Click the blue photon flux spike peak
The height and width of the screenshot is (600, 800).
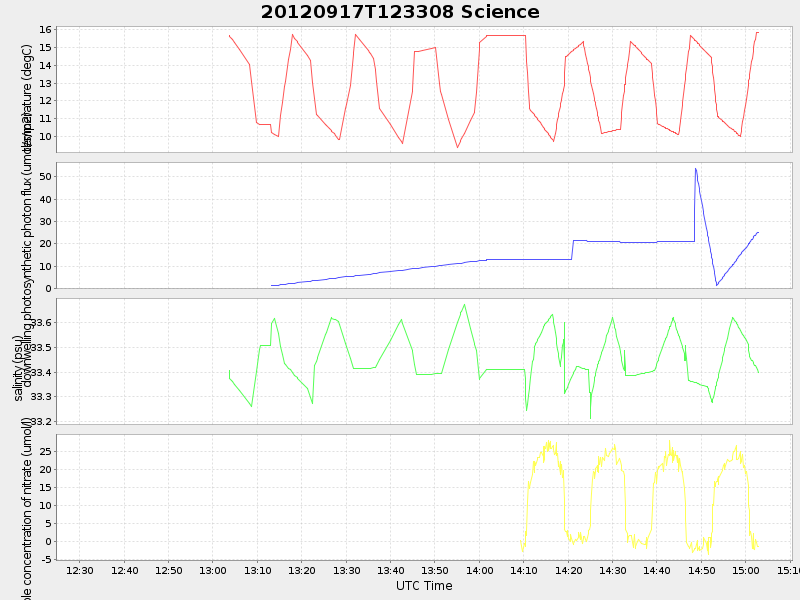click(x=695, y=169)
